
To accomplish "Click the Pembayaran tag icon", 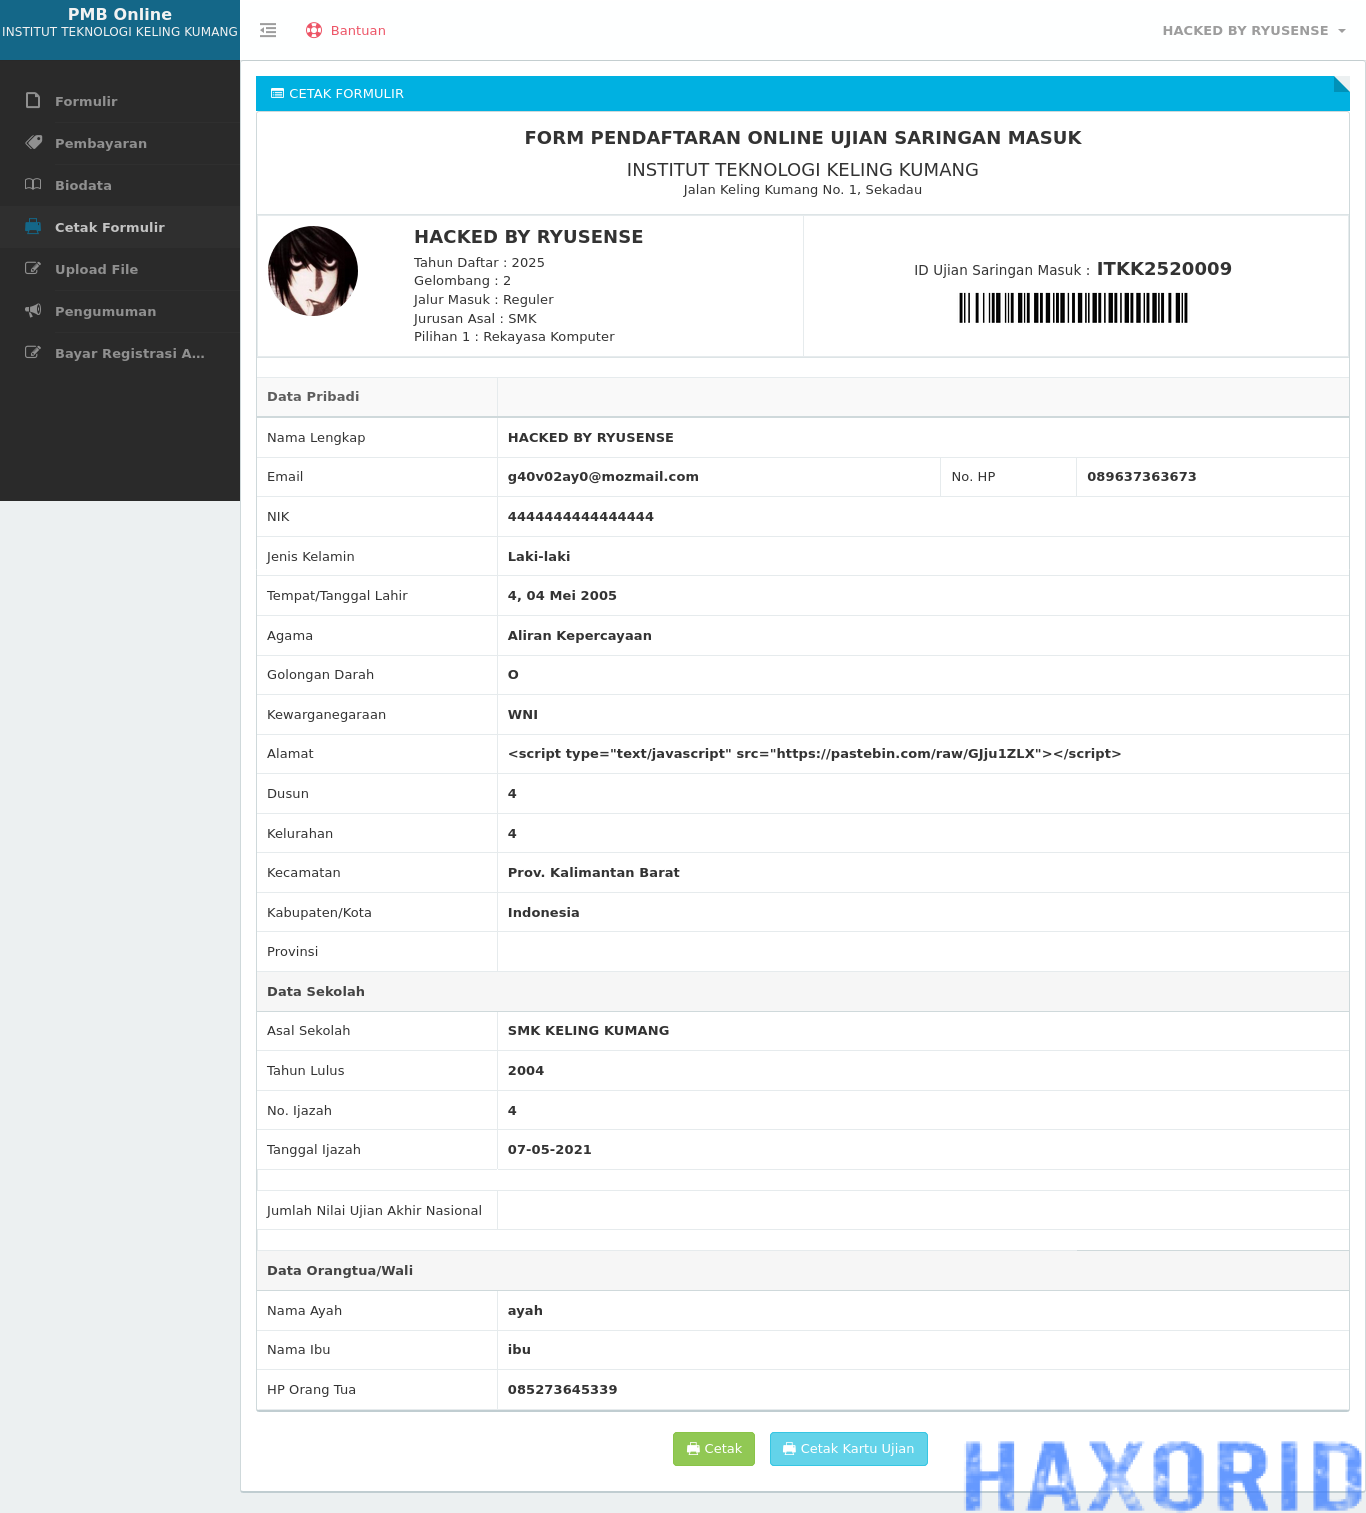I will (33, 143).
